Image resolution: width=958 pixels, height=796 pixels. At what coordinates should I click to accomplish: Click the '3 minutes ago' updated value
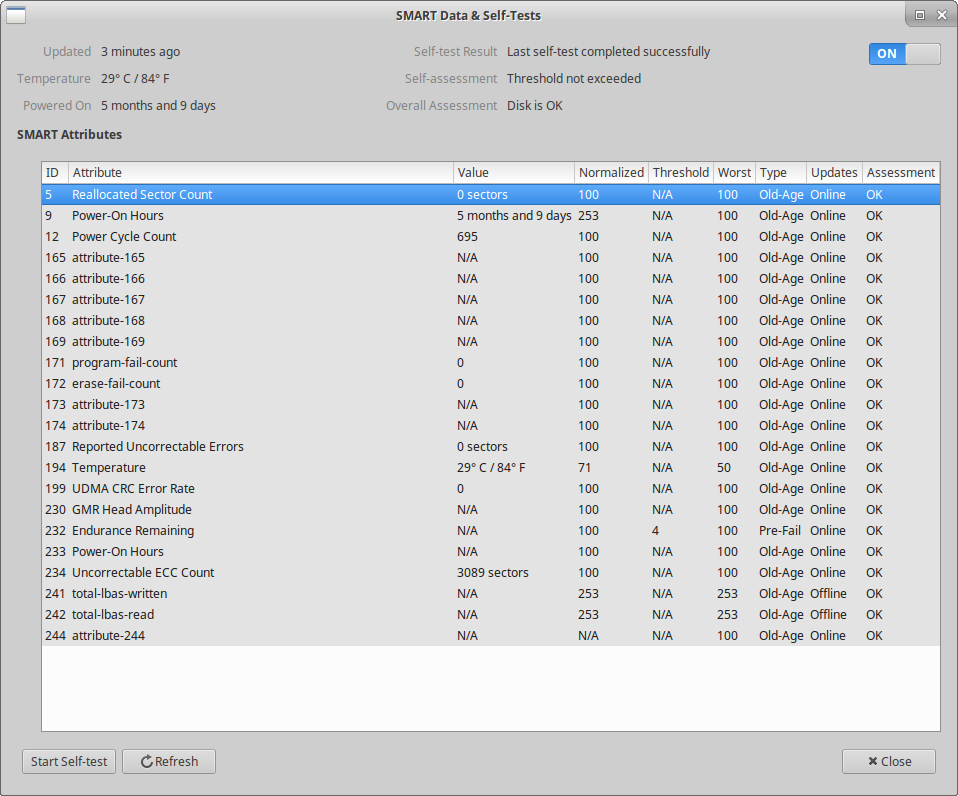(x=141, y=52)
